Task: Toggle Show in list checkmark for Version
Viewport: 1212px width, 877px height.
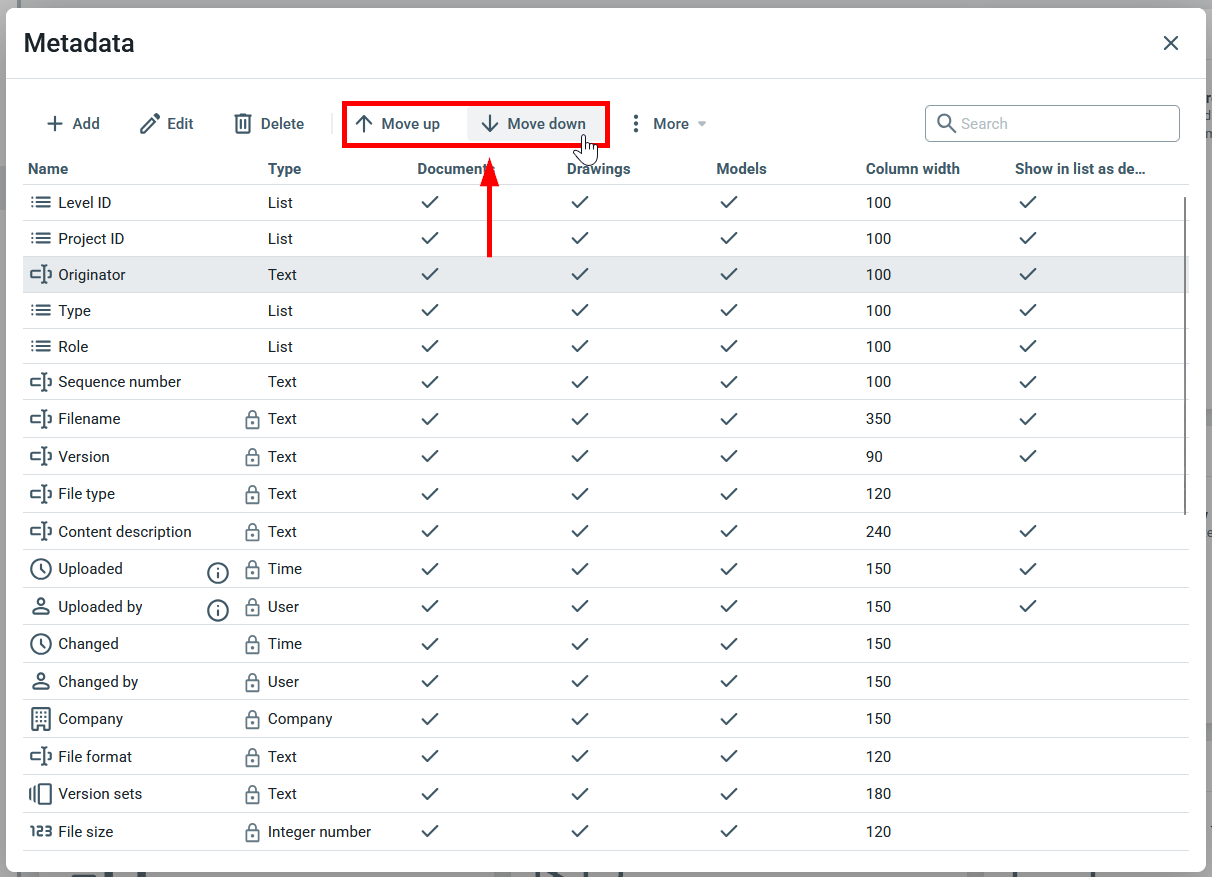Action: click(x=1027, y=456)
